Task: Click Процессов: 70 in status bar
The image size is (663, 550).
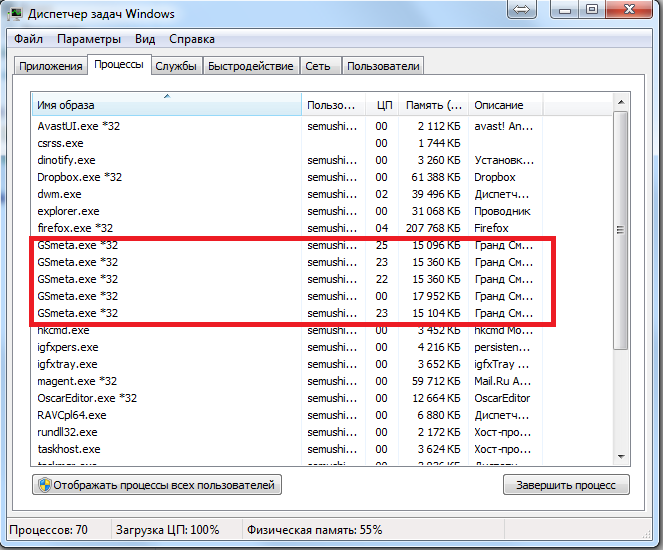Action: (48, 530)
